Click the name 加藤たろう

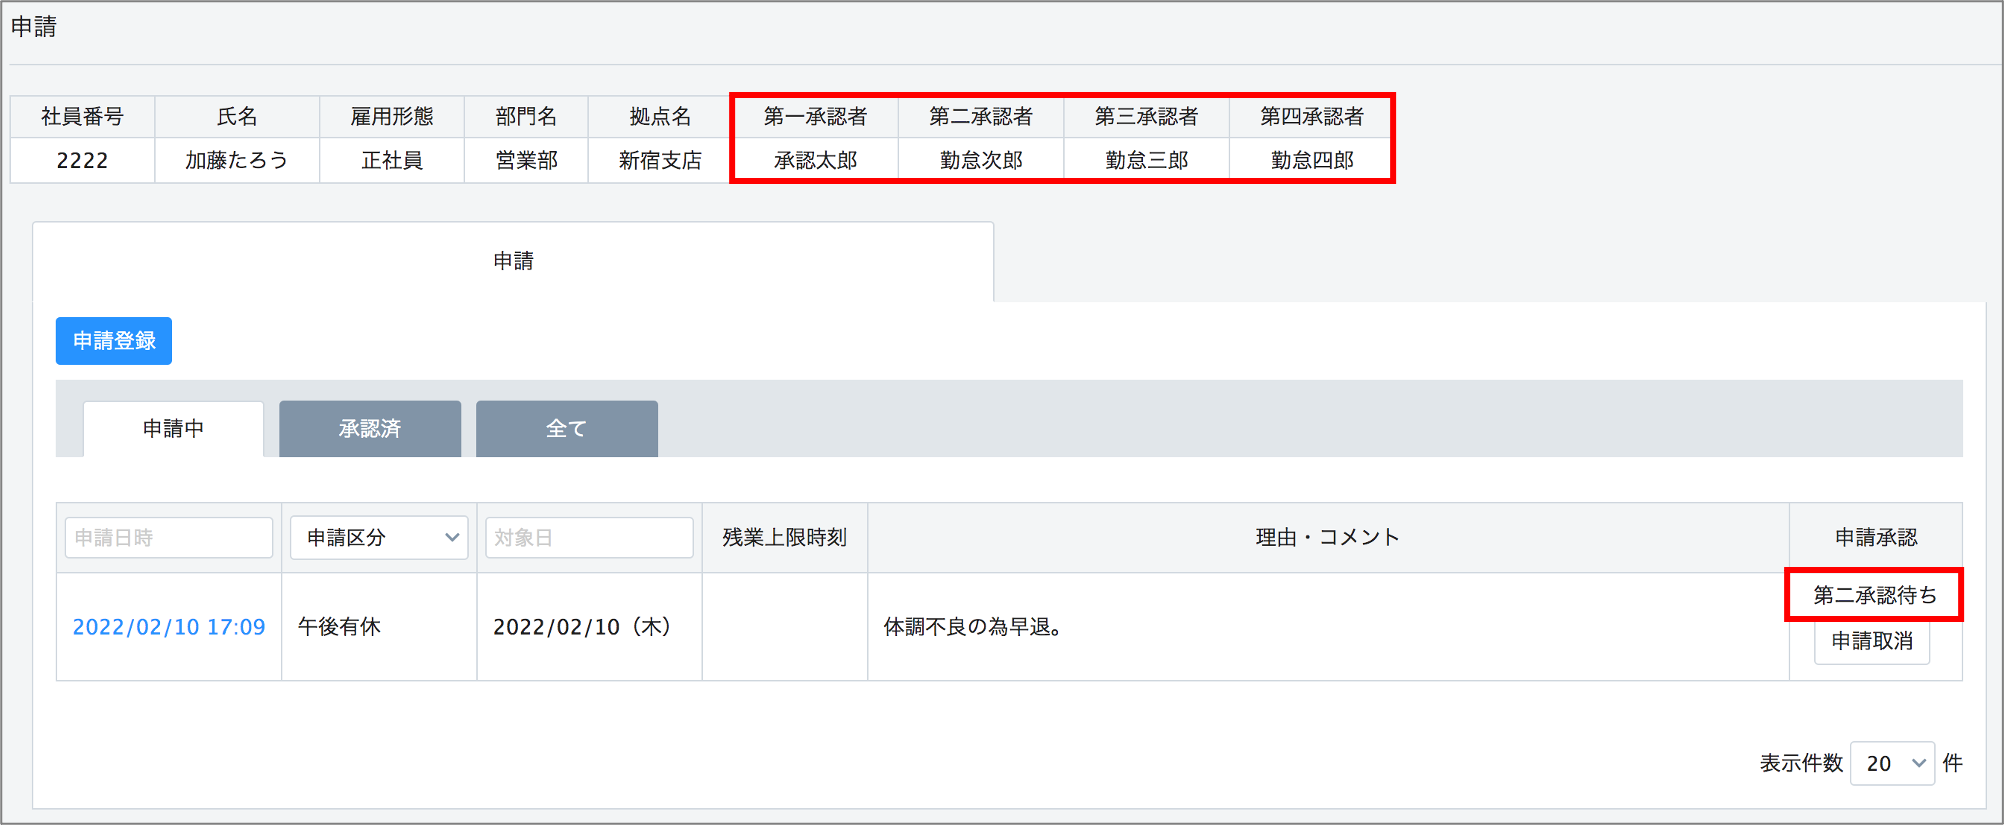pos(237,161)
